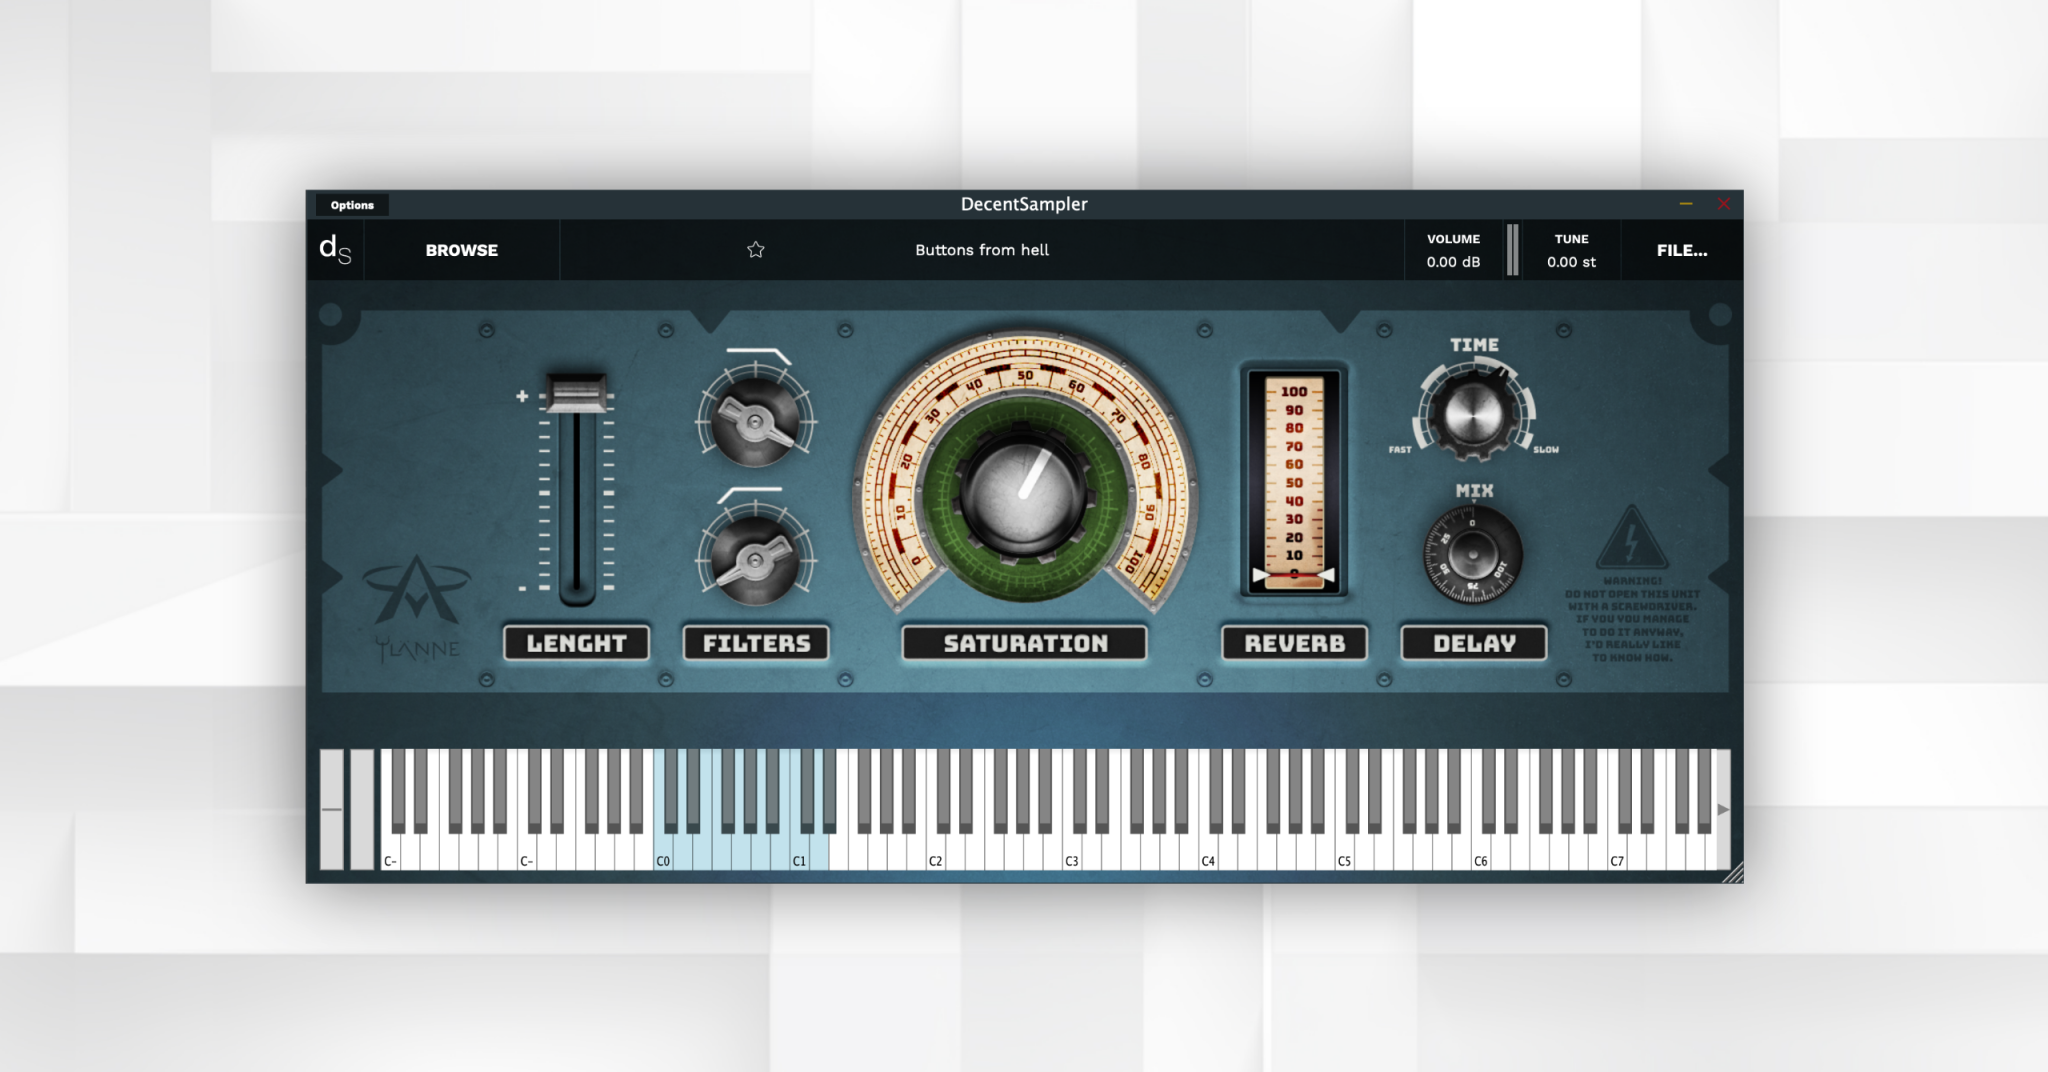Open the Options menu

352,205
